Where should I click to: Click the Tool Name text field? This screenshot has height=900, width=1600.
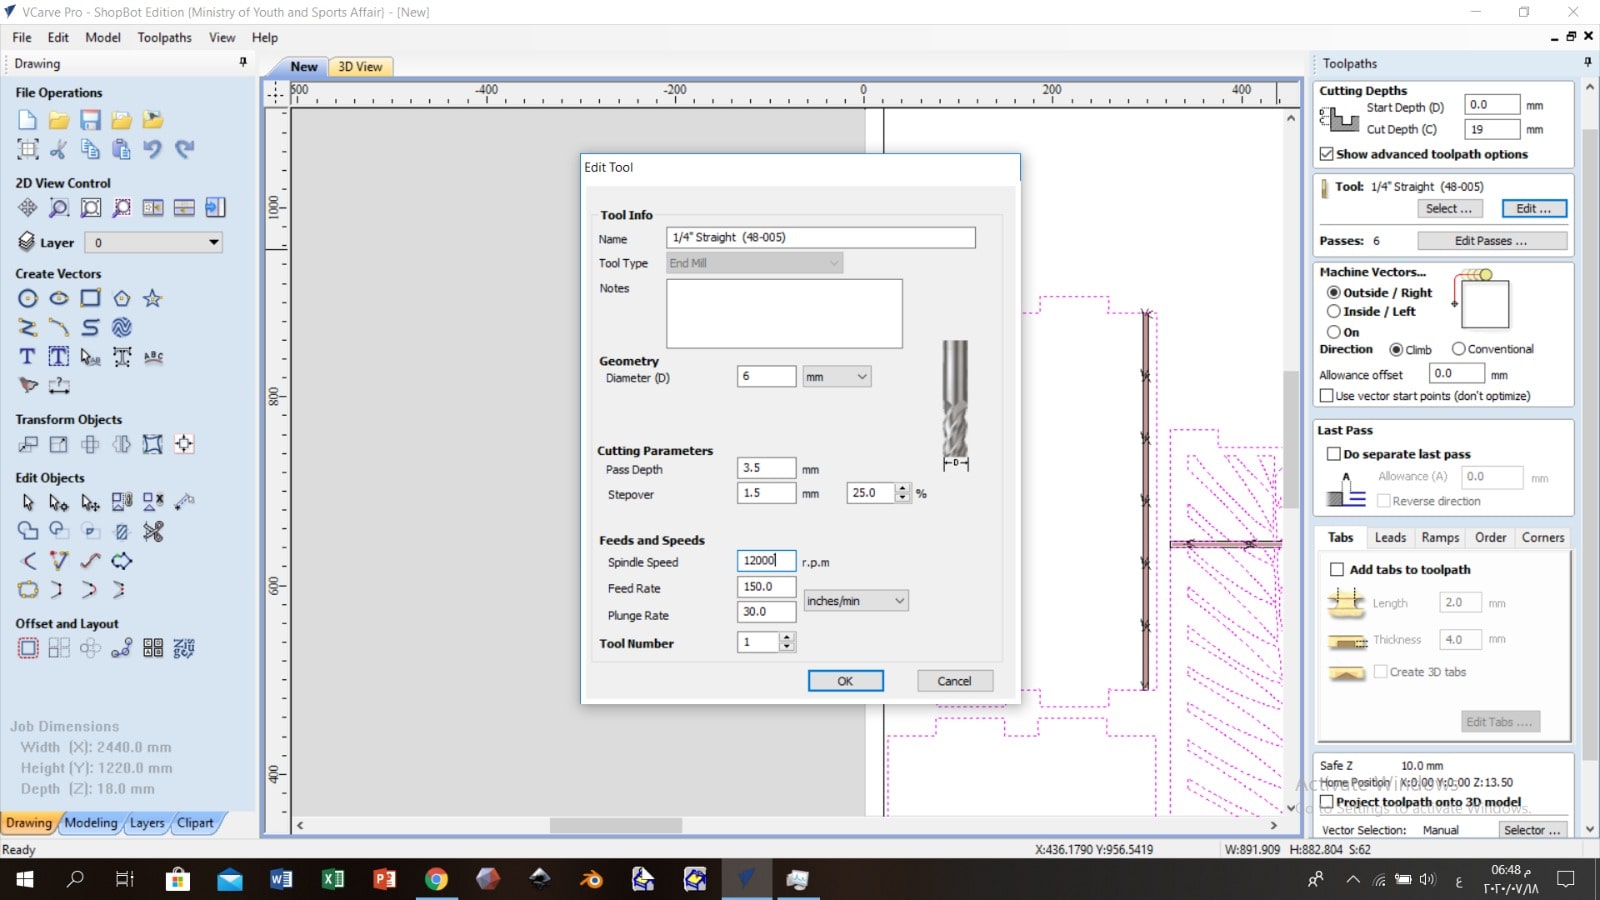820,238
